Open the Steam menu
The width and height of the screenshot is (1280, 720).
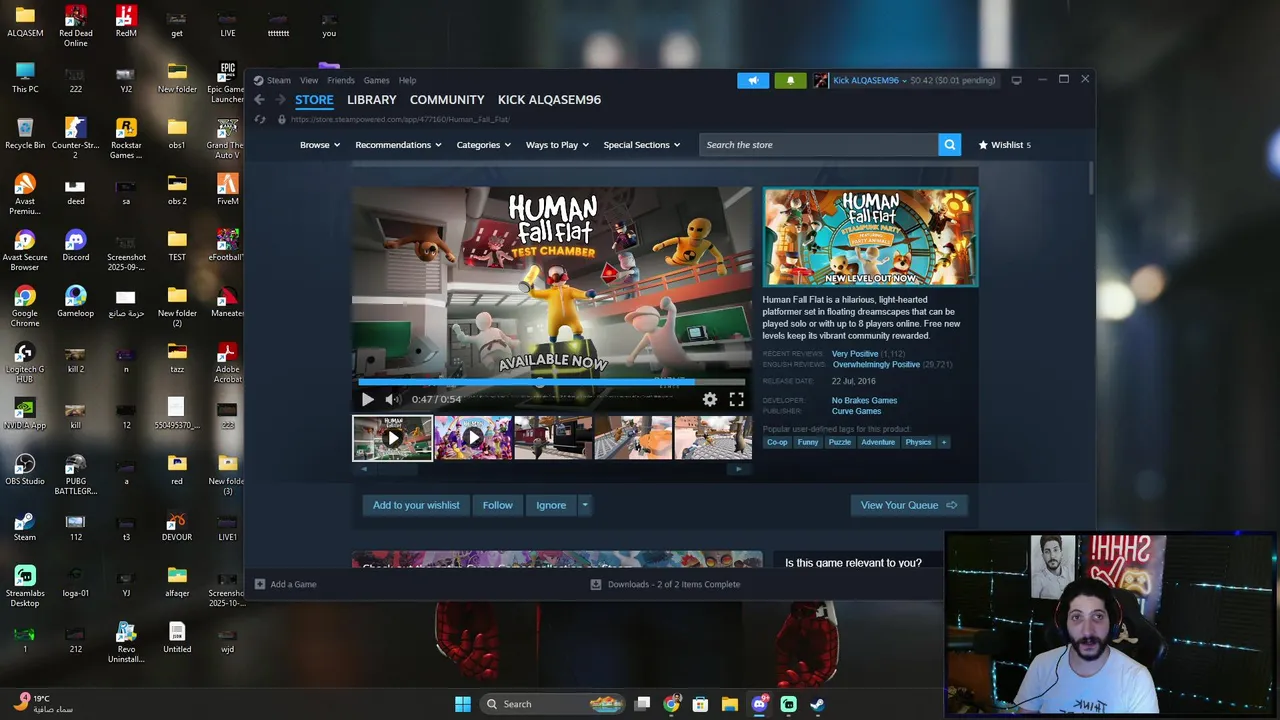tap(279, 80)
